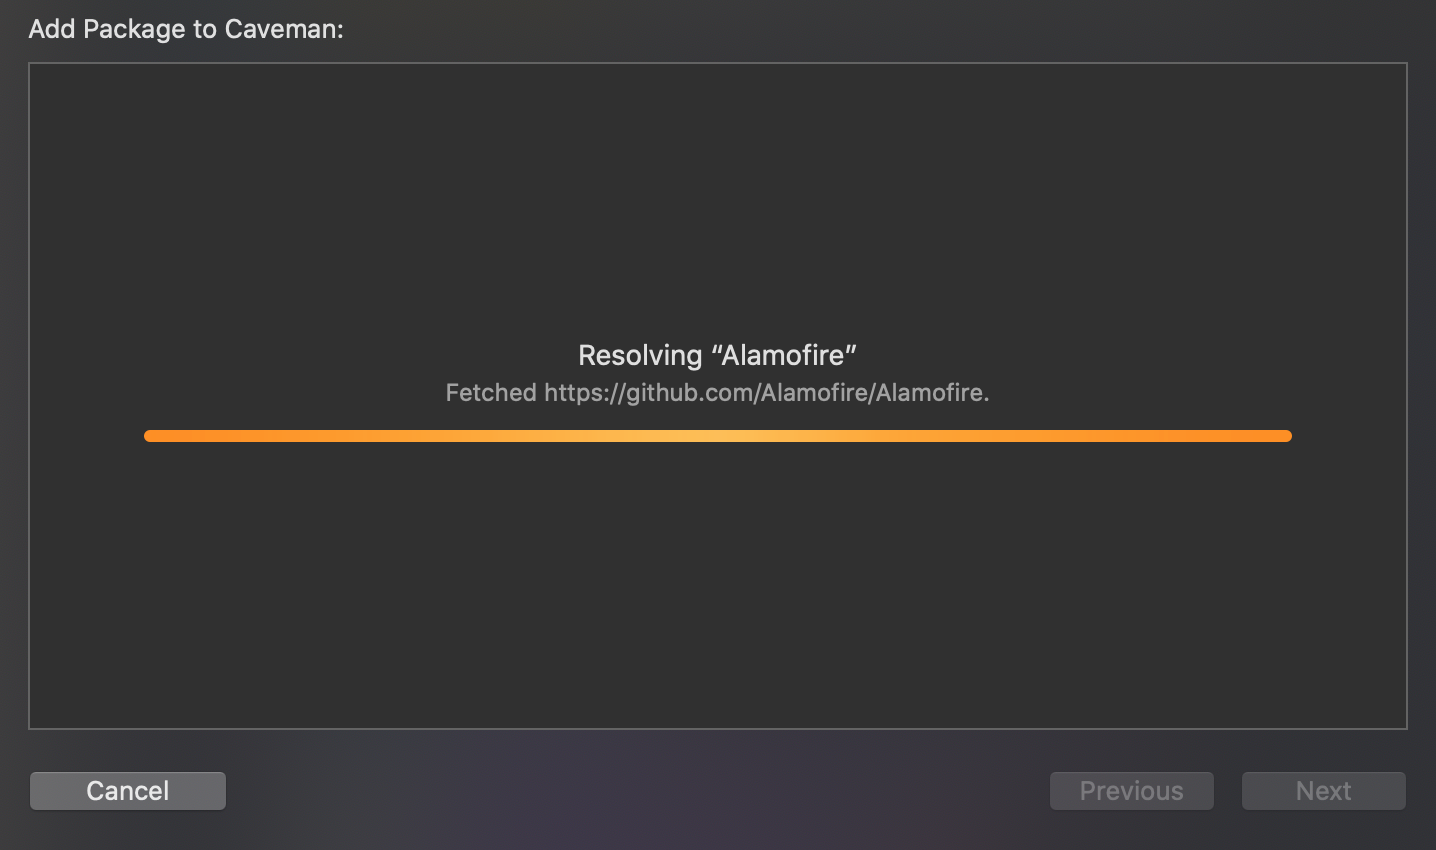This screenshot has width=1436, height=850.
Task: Cancel adding the package
Action: (x=128, y=791)
